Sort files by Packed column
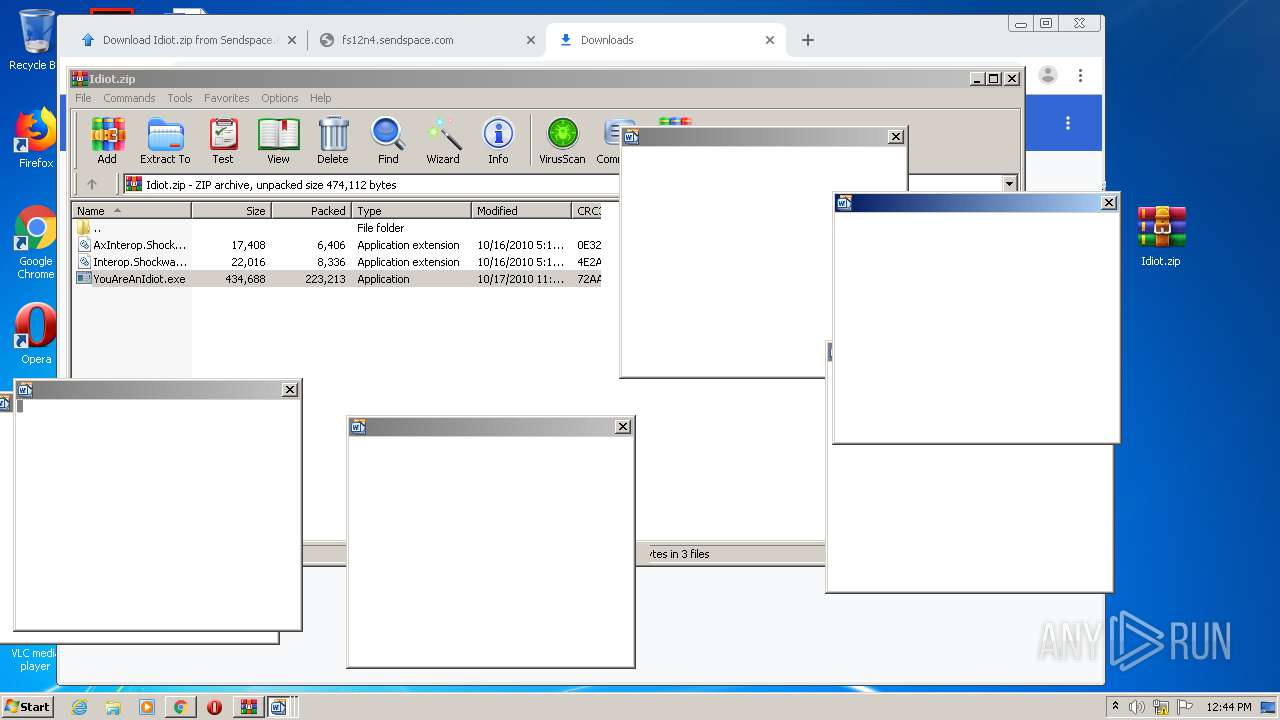1280x720 pixels. click(311, 211)
